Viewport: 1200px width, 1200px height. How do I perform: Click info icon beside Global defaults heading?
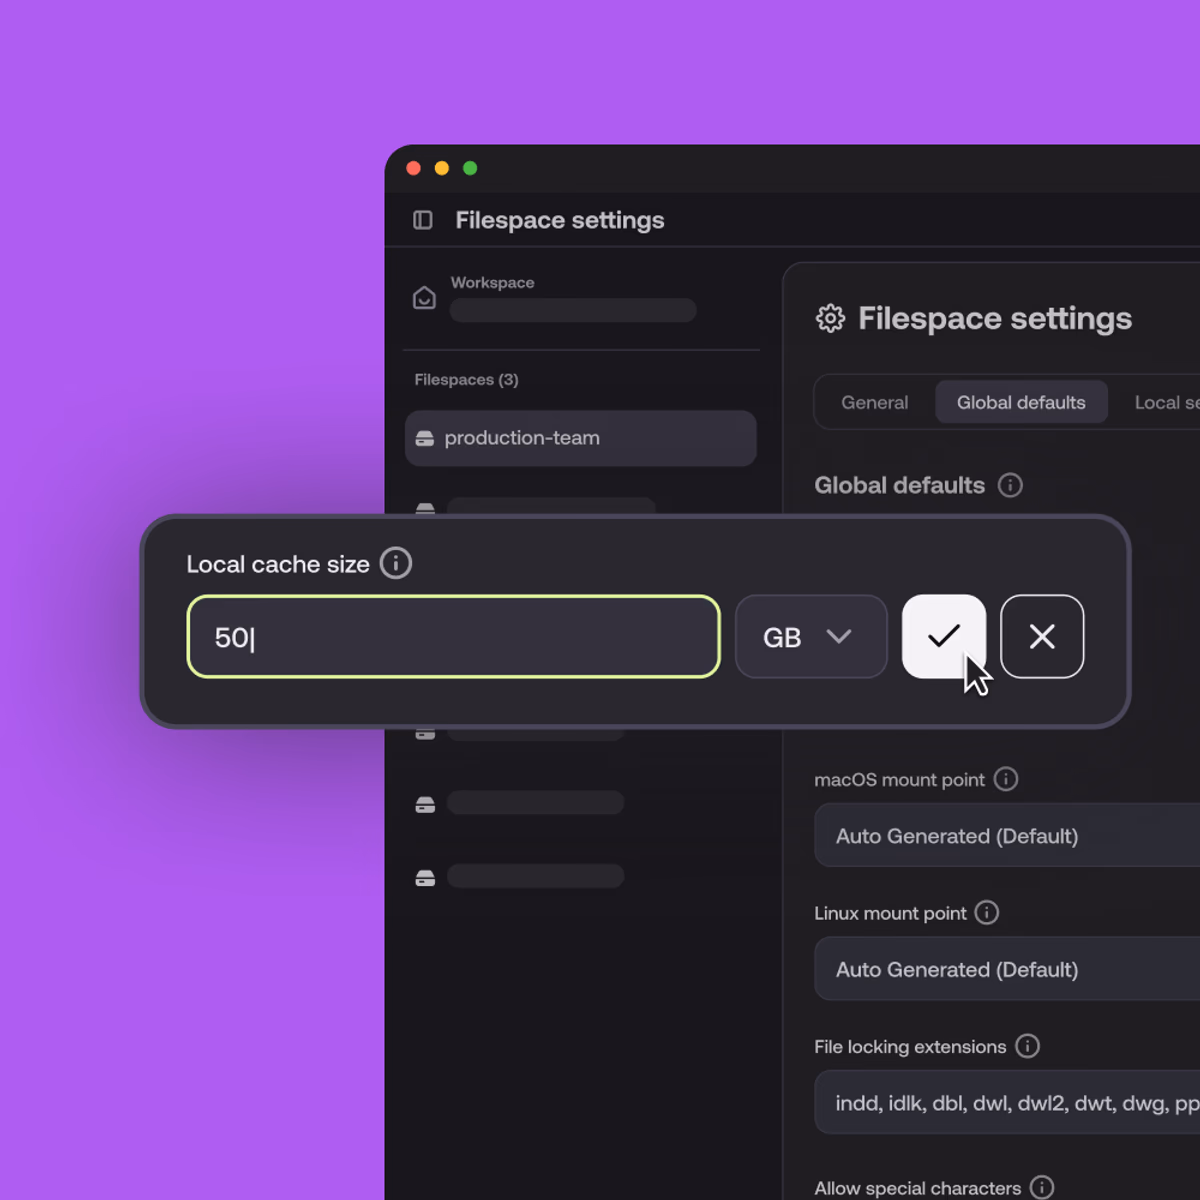click(x=1010, y=485)
